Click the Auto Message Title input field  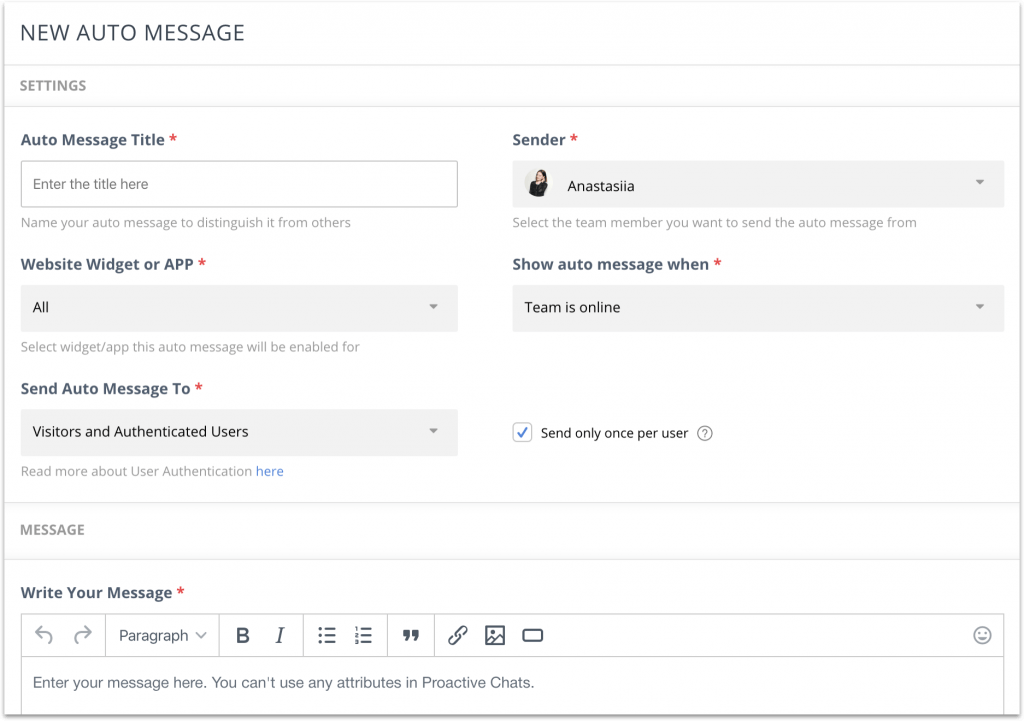coord(239,184)
